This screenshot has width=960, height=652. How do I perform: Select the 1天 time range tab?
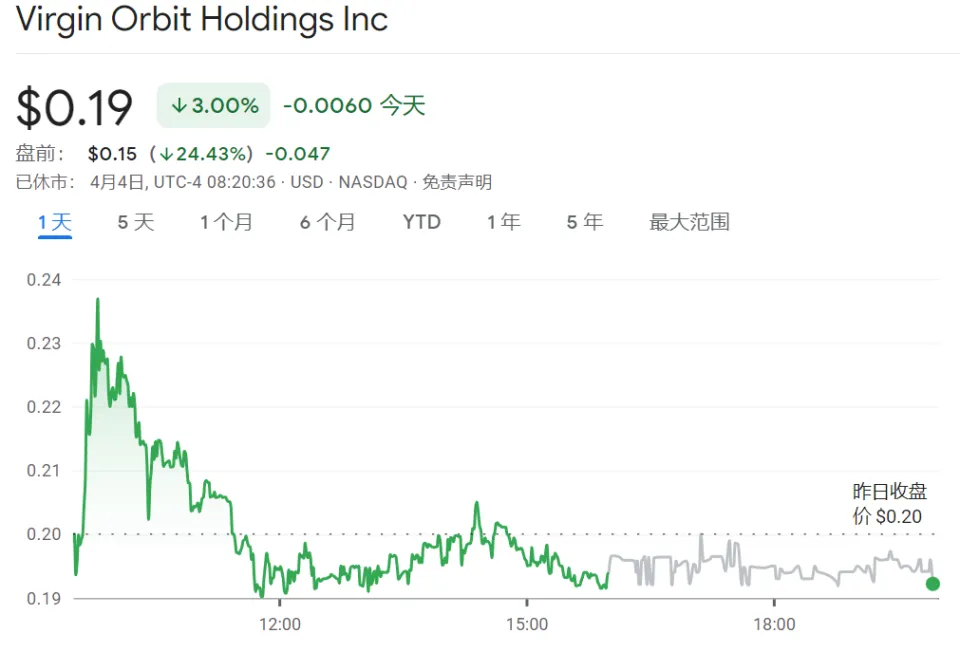pyautogui.click(x=55, y=222)
